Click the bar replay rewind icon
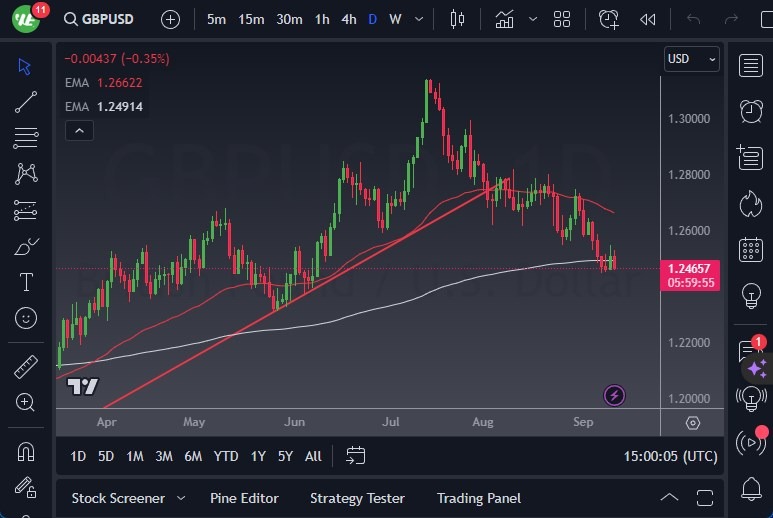Viewport: 773px width, 518px height. 648,19
